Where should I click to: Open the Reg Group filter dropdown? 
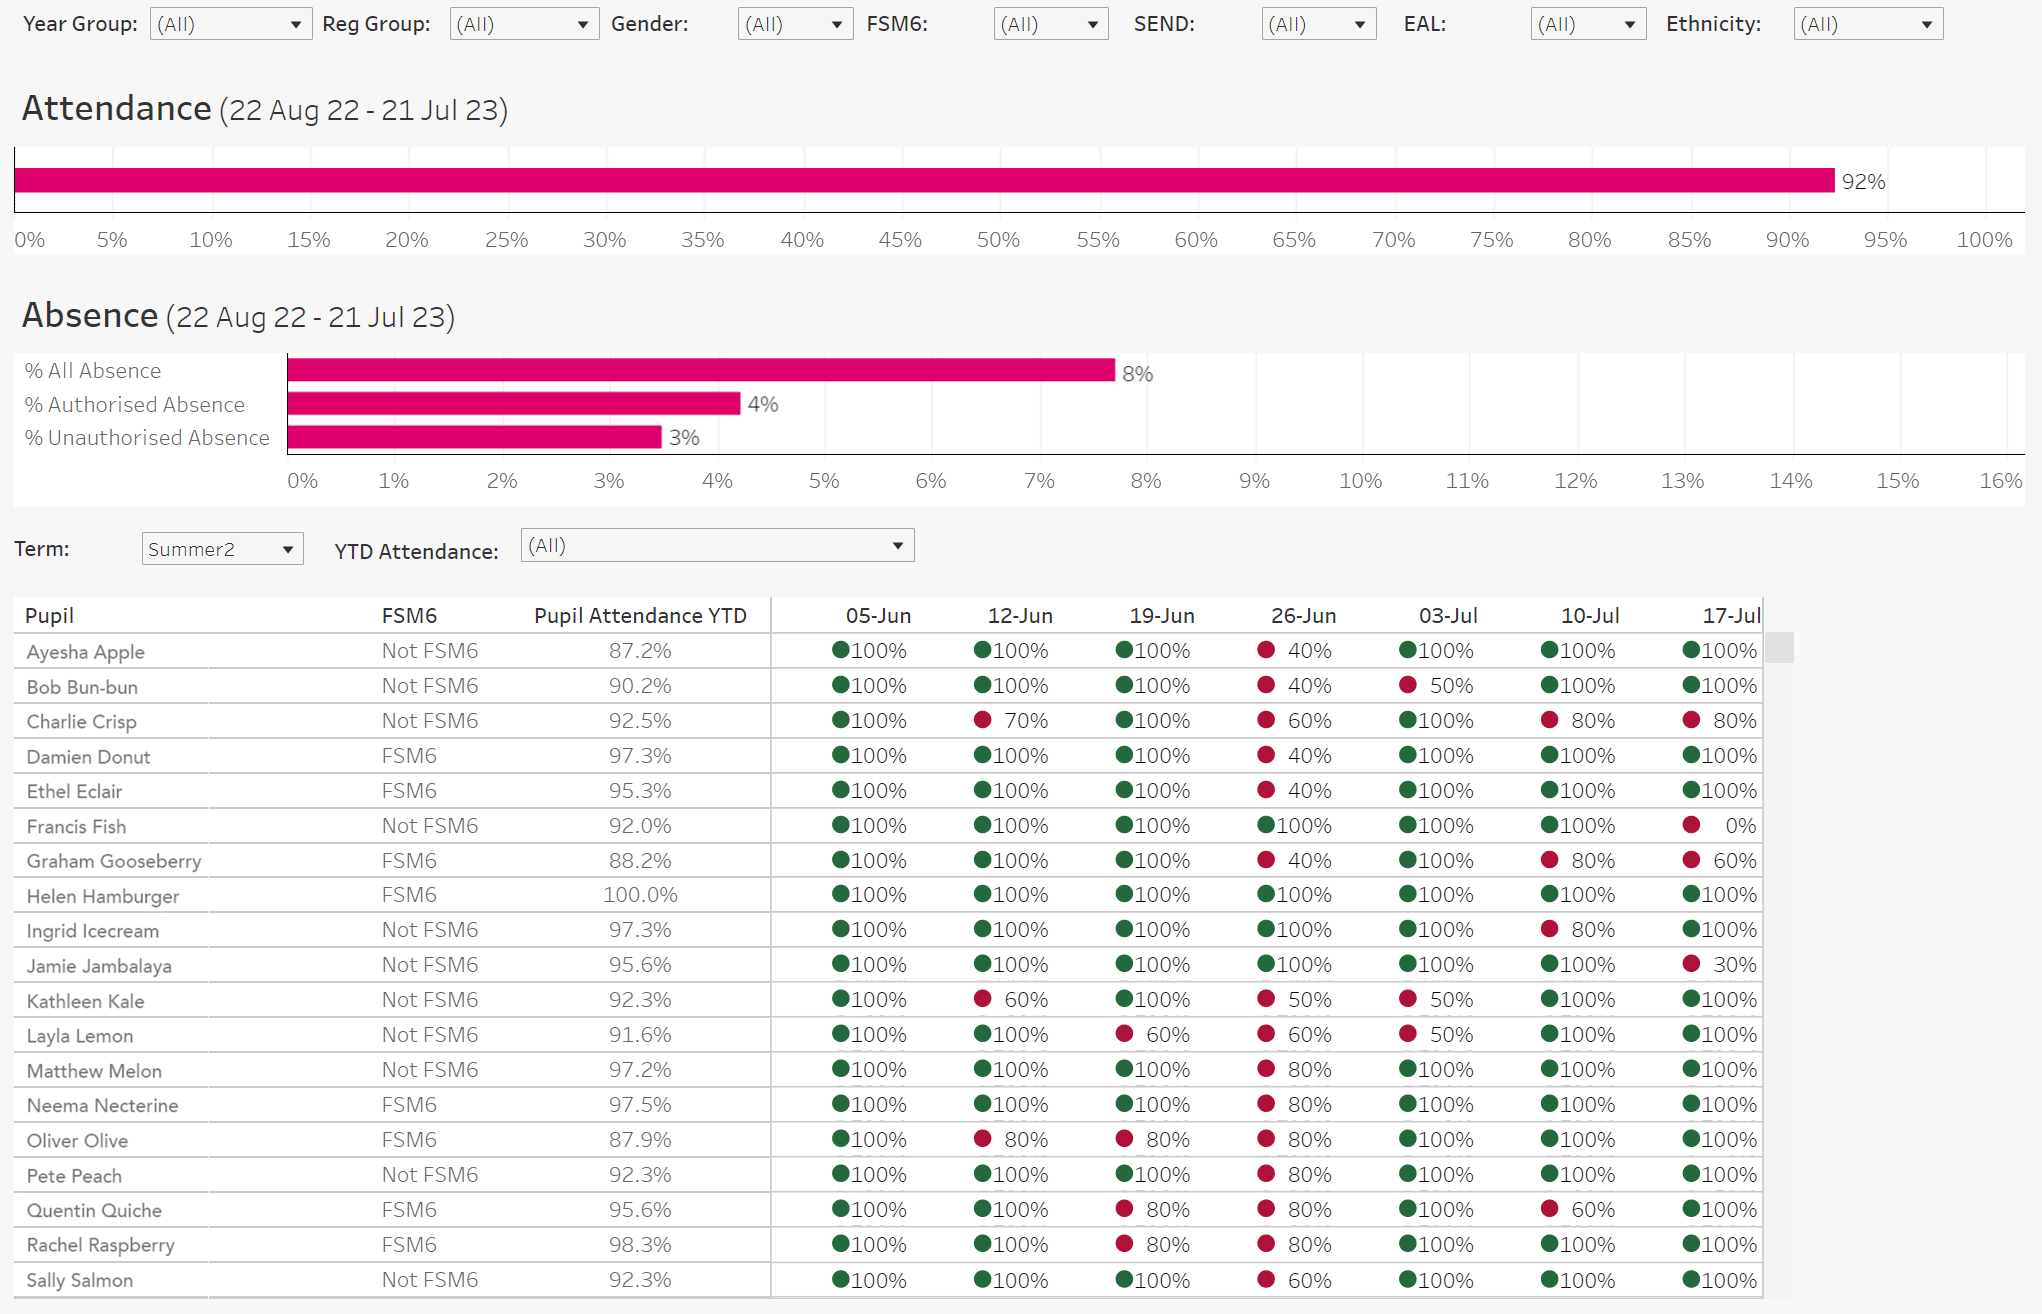[524, 24]
